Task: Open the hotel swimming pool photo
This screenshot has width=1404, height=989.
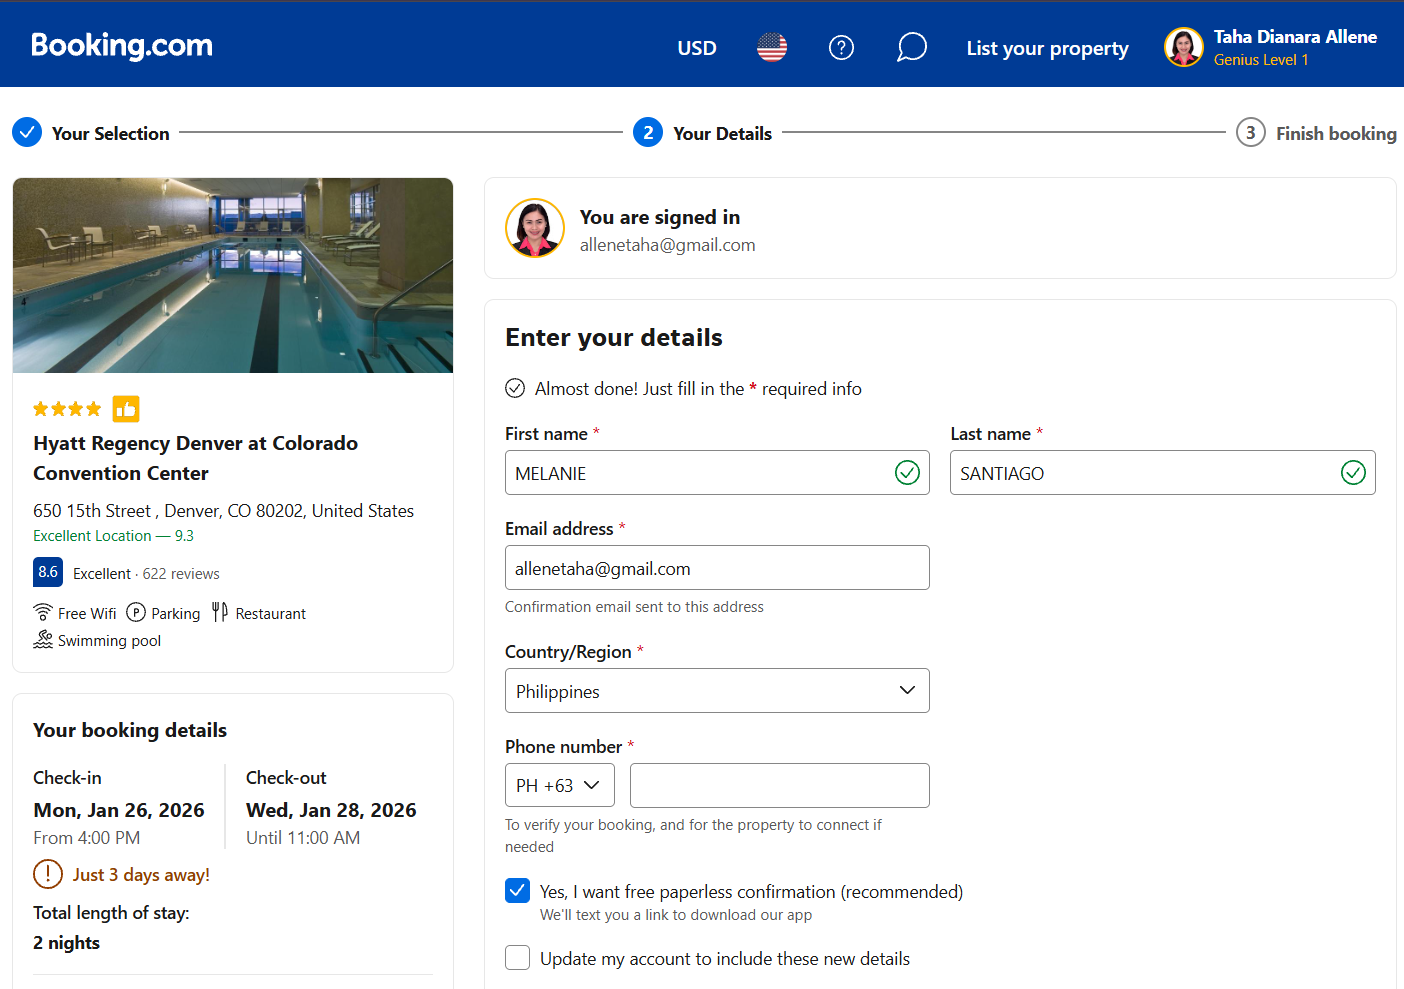Action: (x=233, y=275)
